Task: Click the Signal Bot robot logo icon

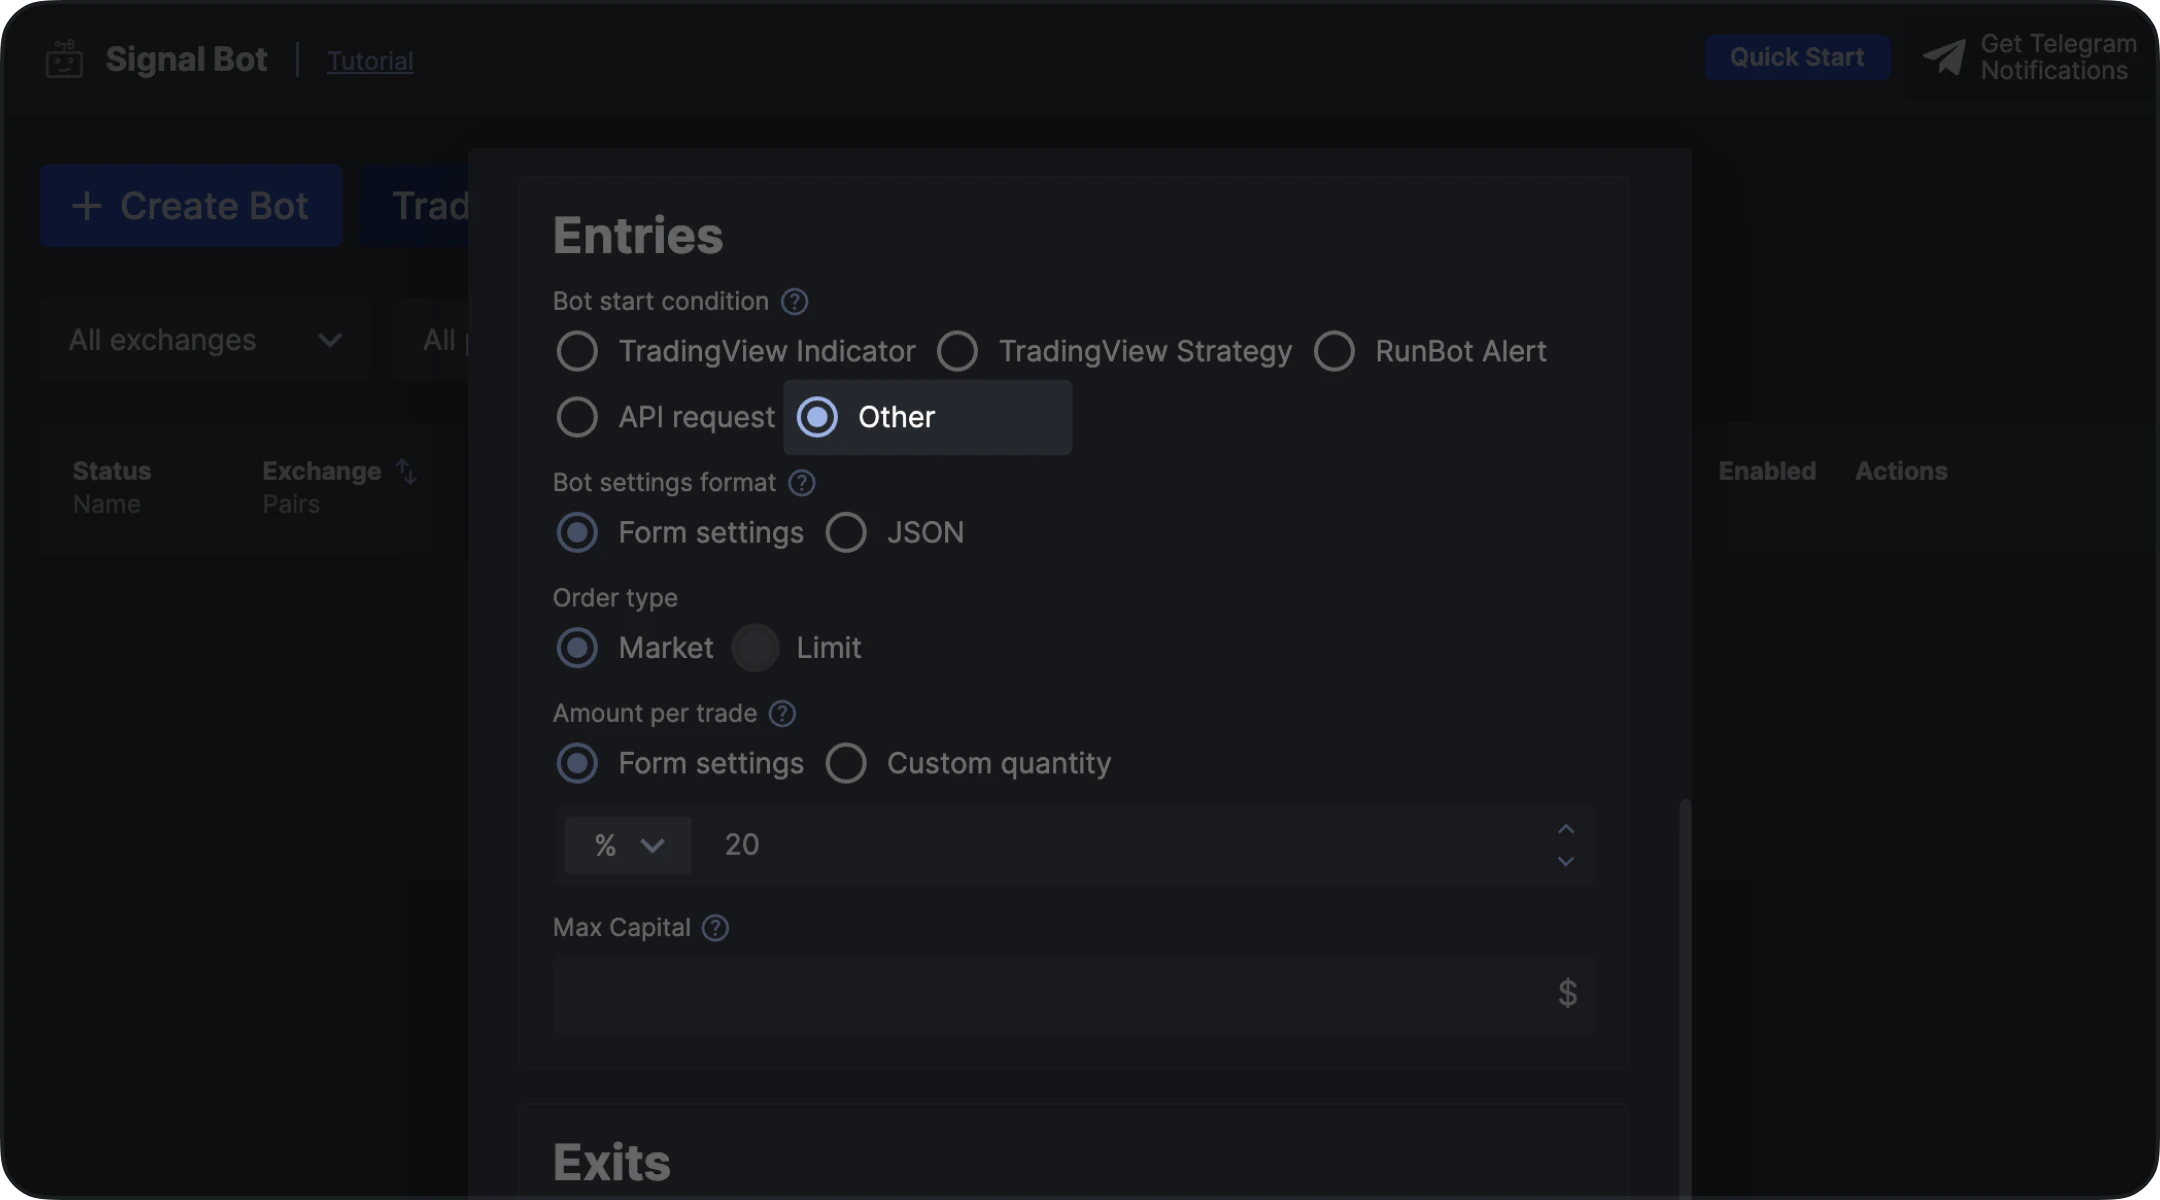Action: pos(64,59)
